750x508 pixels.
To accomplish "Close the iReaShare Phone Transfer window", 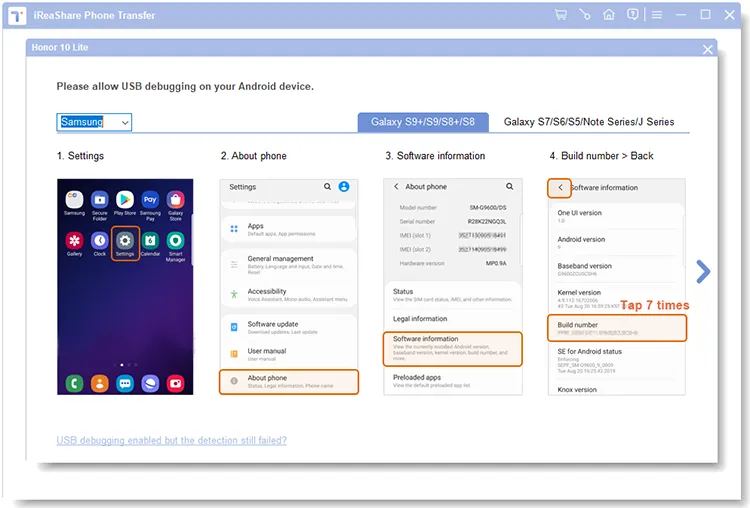I will [x=729, y=15].
